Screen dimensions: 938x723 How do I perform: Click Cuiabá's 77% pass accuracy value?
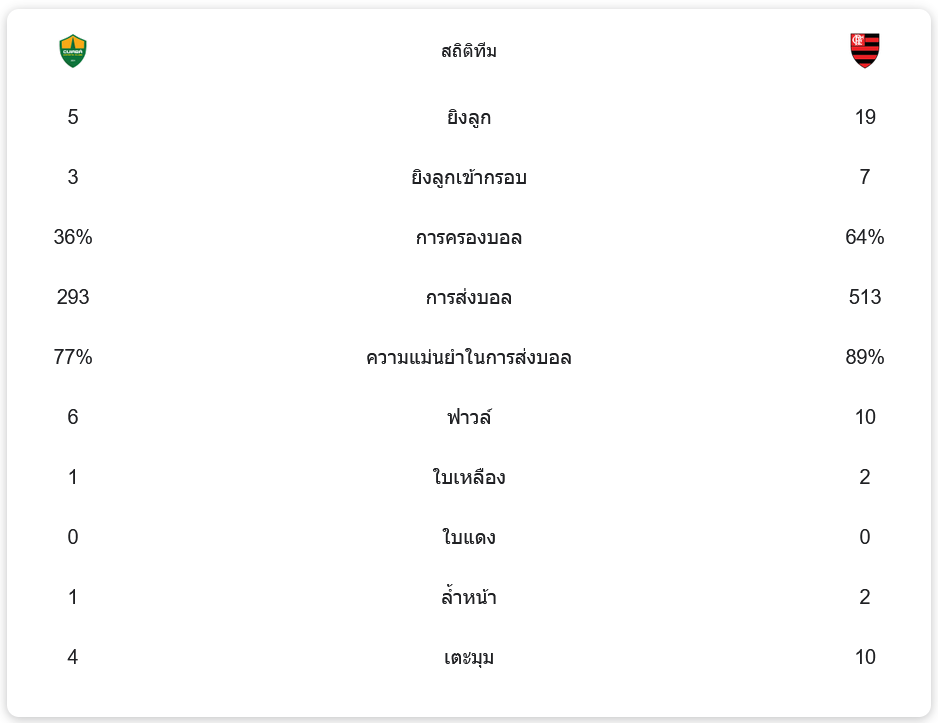point(73,357)
